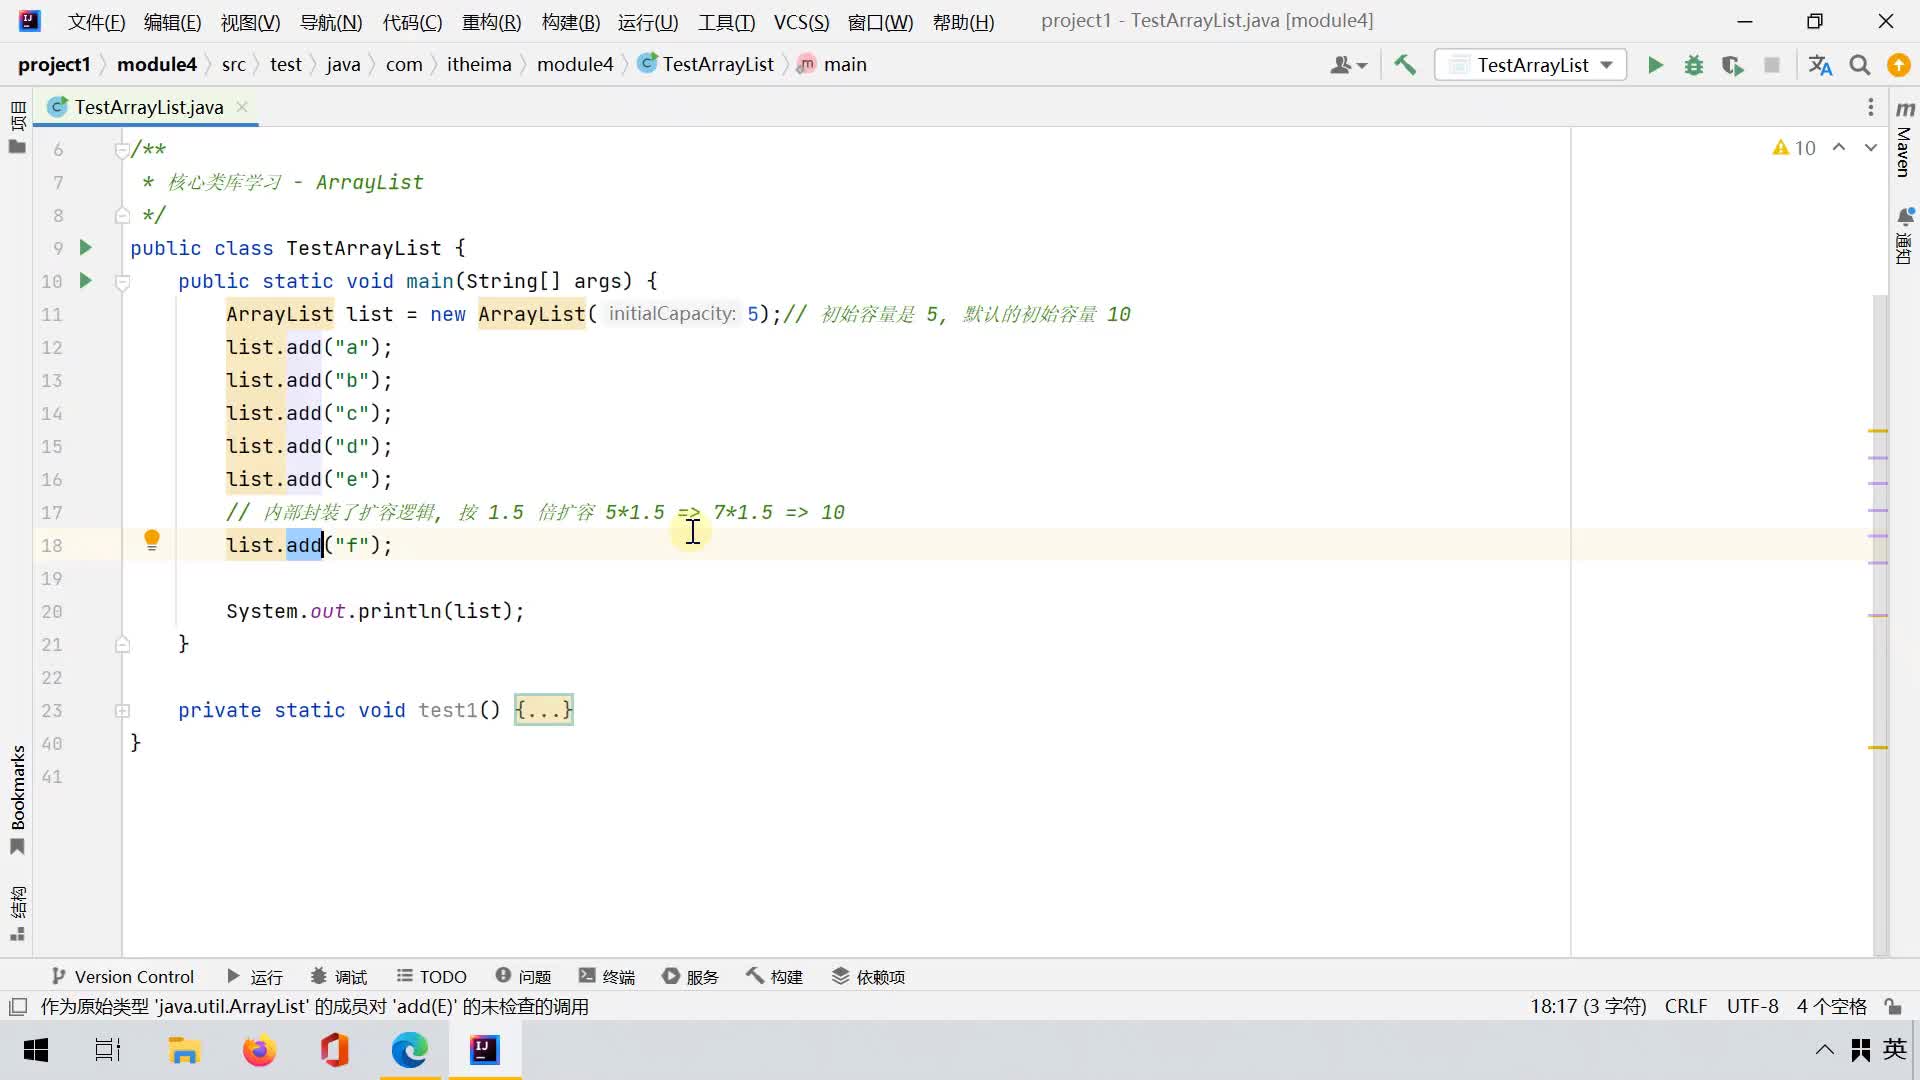Change UTF-8 file encoding
The width and height of the screenshot is (1920, 1080).
pyautogui.click(x=1753, y=1007)
